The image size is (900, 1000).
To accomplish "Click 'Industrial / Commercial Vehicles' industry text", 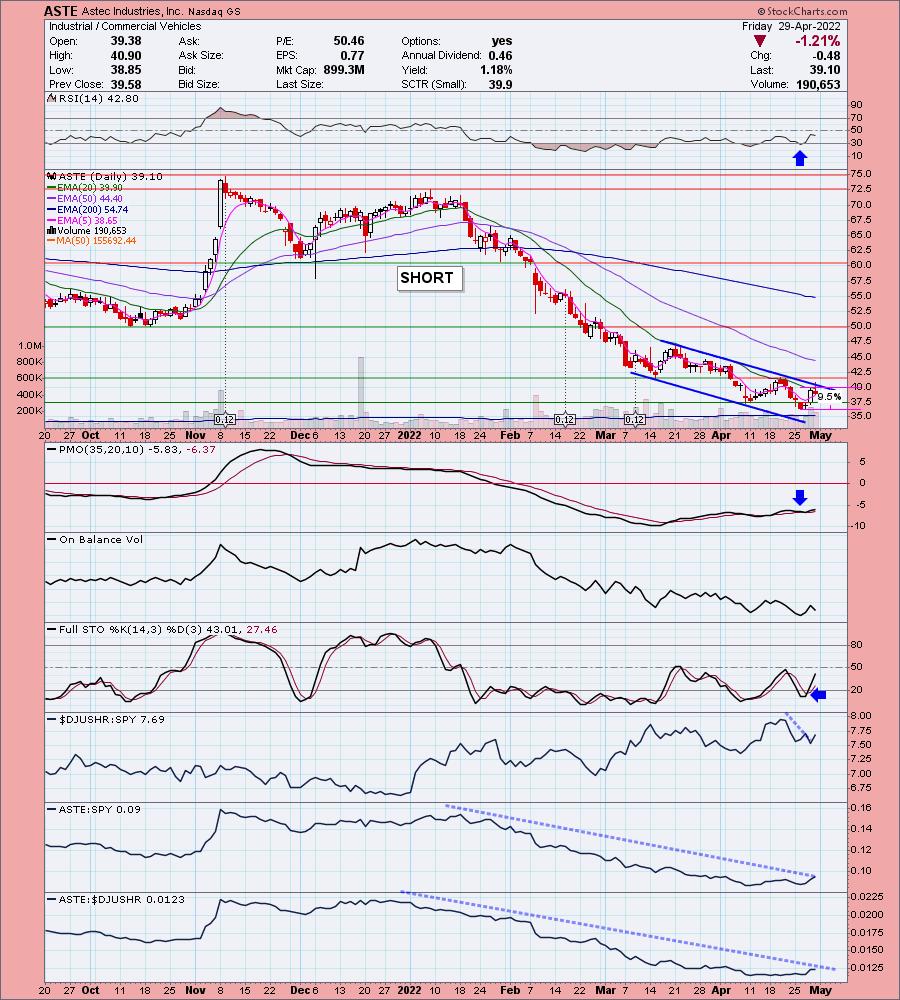I will click(x=125, y=26).
